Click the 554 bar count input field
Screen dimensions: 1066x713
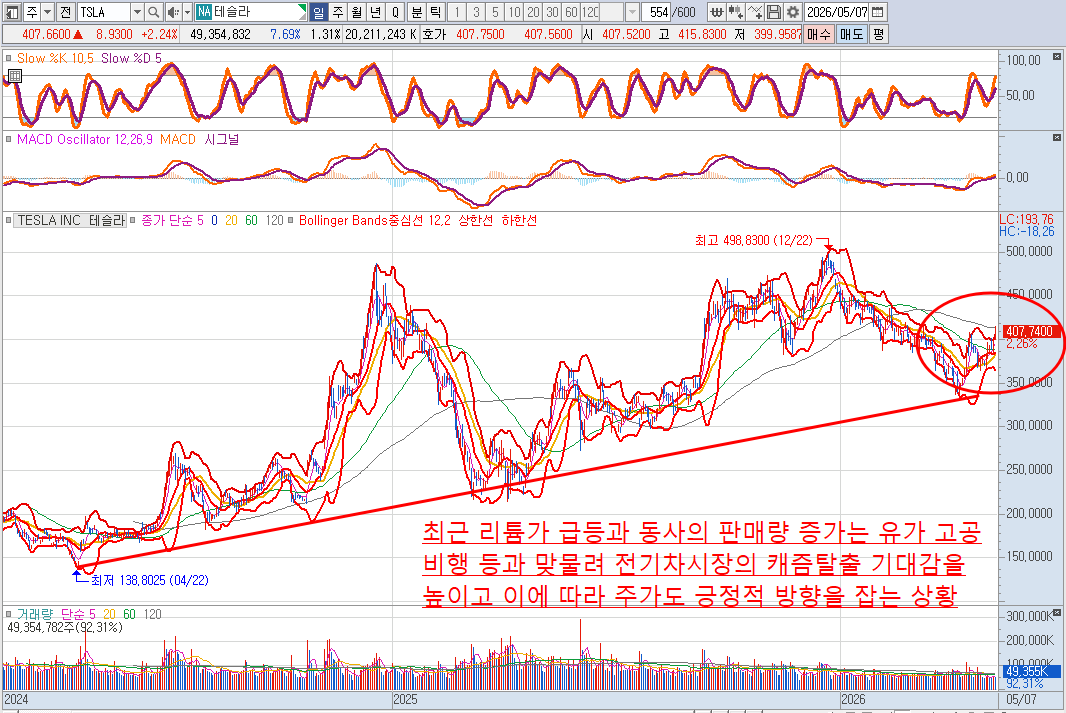click(657, 12)
